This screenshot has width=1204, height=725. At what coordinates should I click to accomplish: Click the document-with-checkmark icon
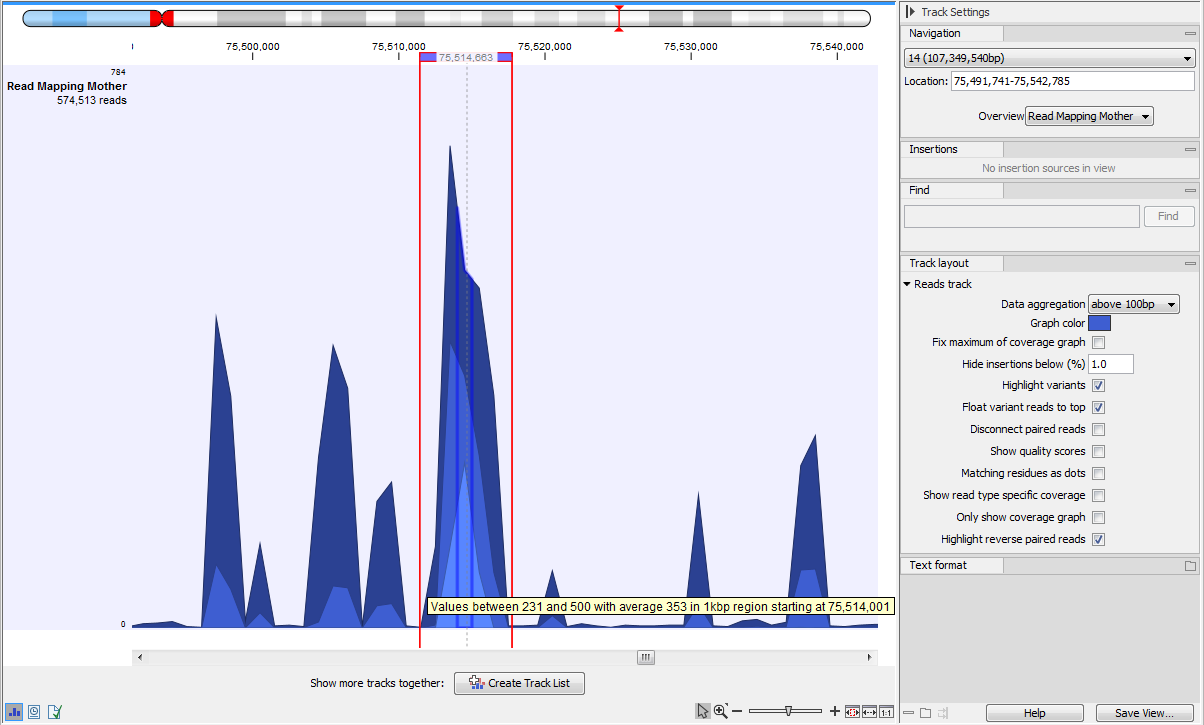click(54, 711)
